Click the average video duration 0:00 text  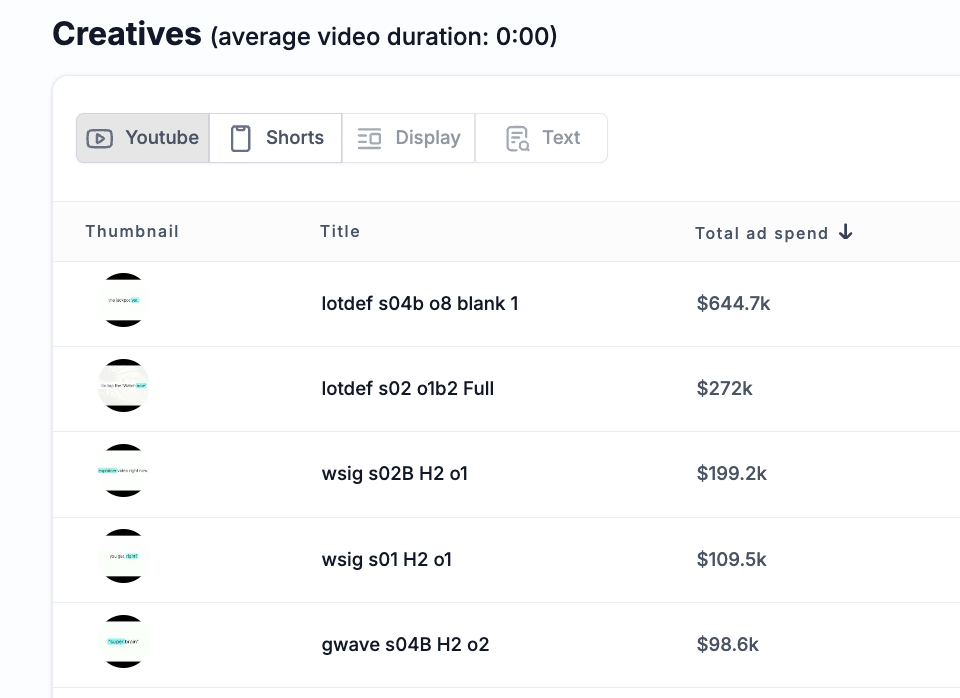coord(384,37)
